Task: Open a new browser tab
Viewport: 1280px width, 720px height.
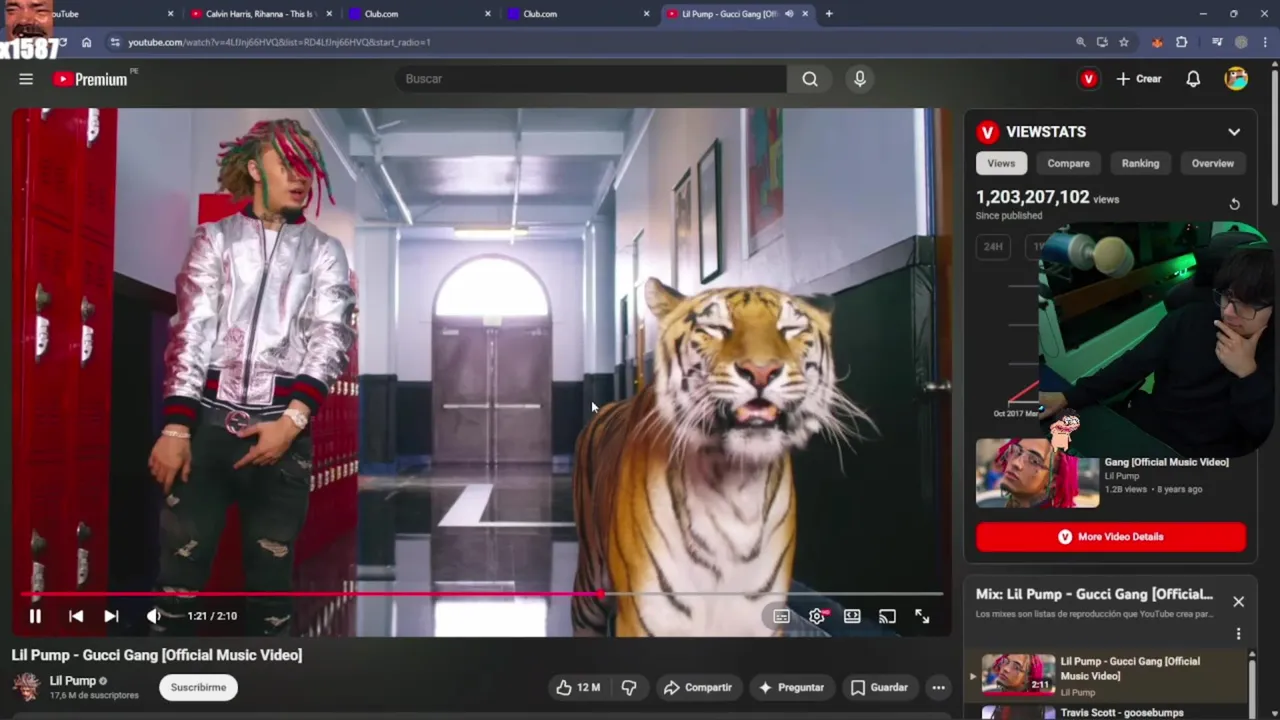Action: coord(829,14)
